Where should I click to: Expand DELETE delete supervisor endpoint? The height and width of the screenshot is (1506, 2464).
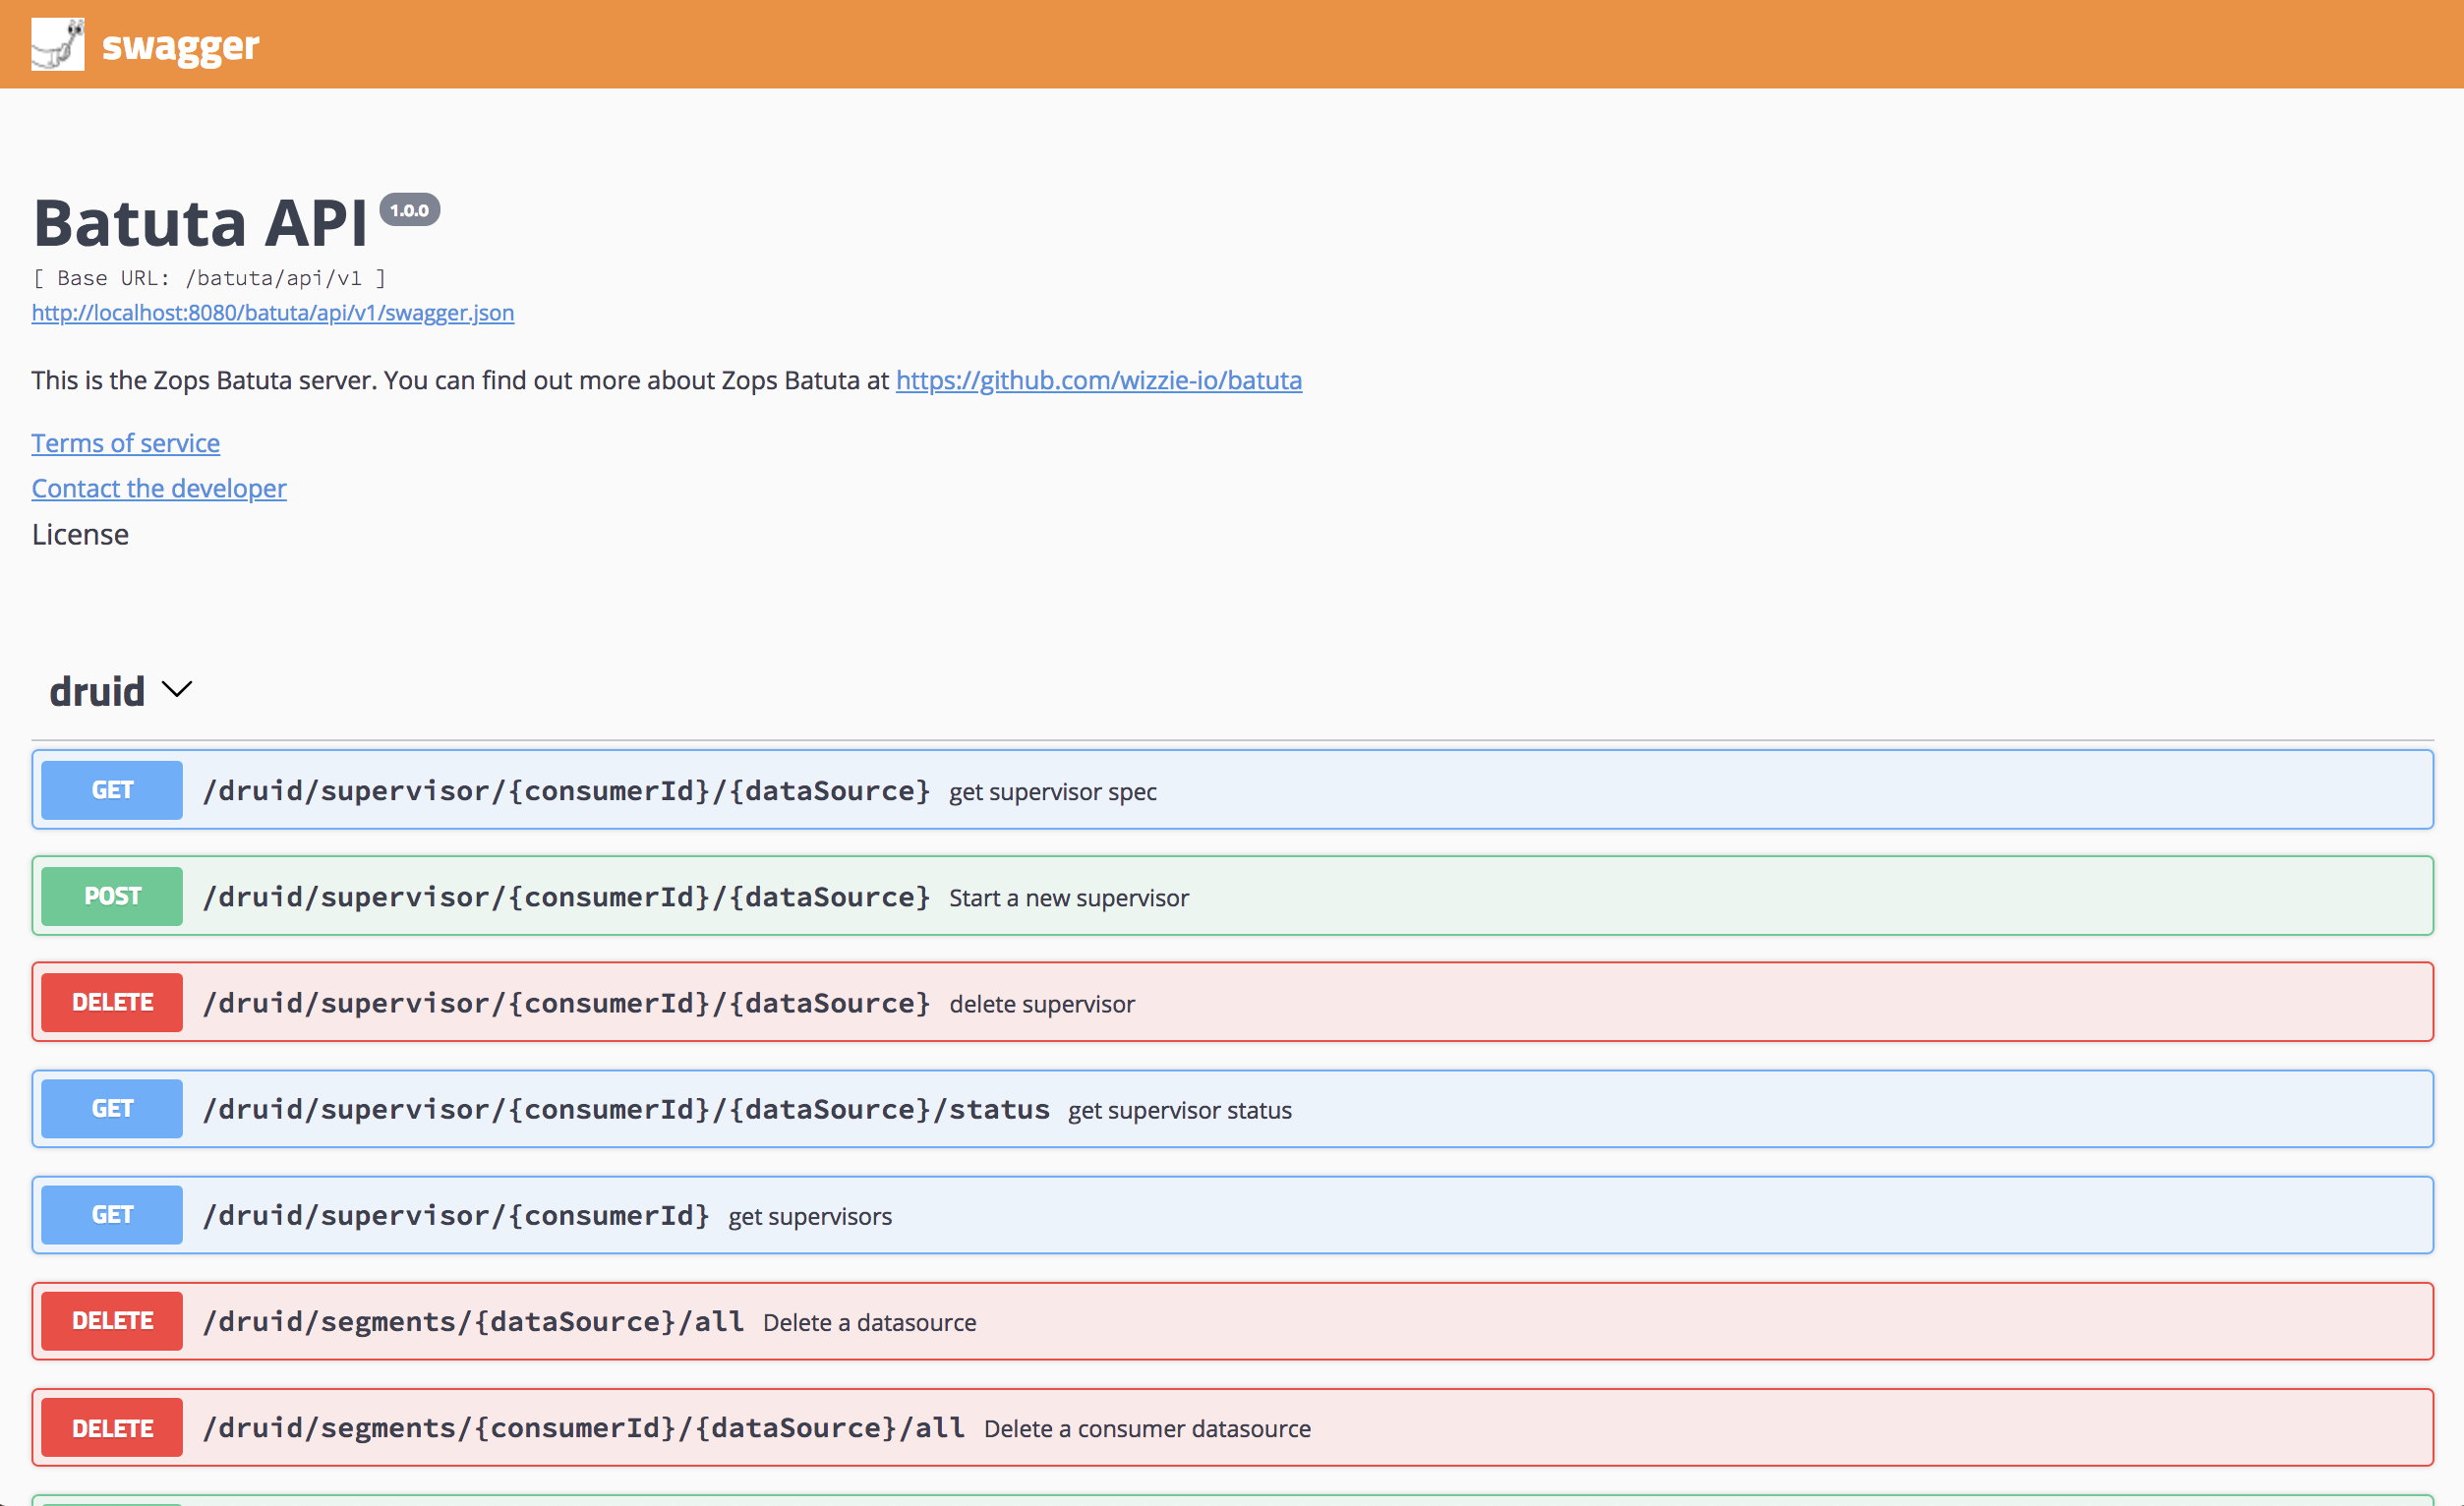pos(1232,1002)
